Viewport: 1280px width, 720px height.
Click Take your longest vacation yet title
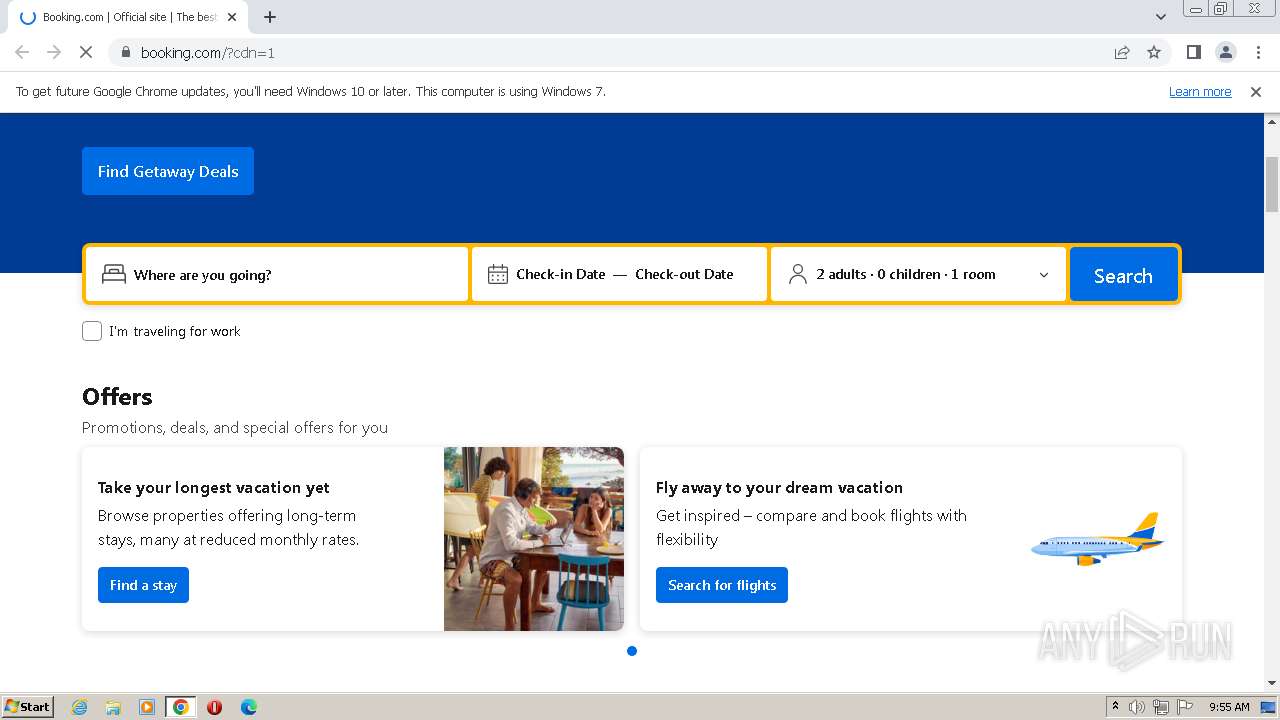(214, 487)
